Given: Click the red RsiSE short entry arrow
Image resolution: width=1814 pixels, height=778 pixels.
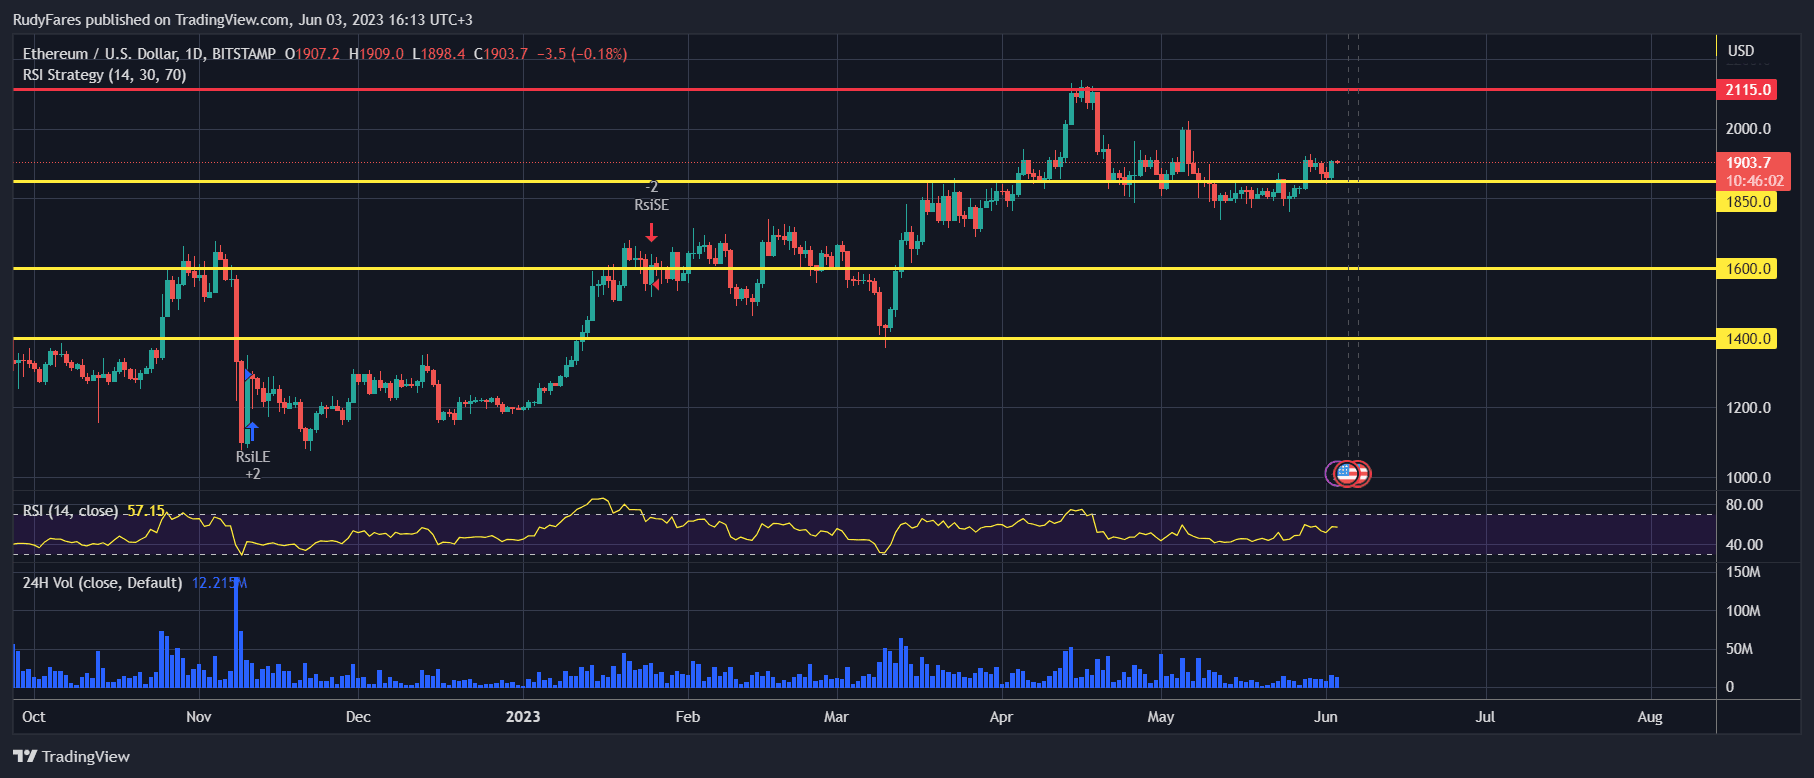Looking at the screenshot, I should pos(651,232).
